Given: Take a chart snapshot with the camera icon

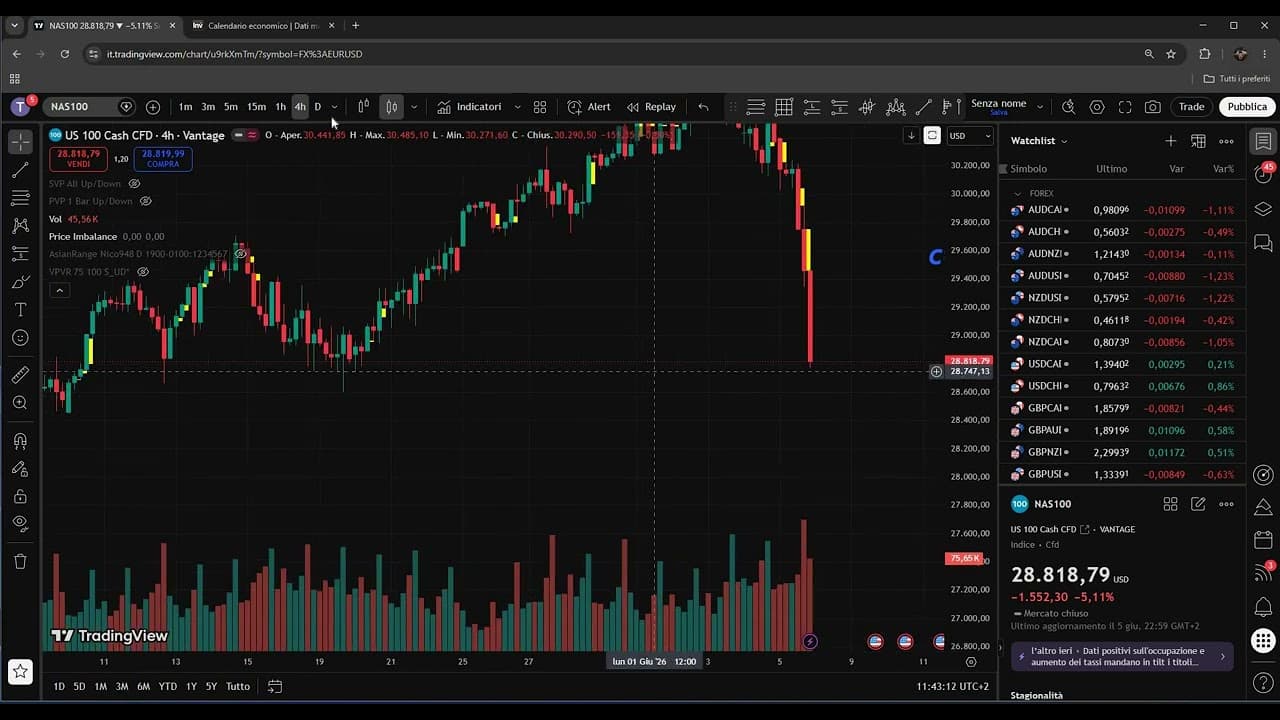Looking at the screenshot, I should pos(1153,107).
